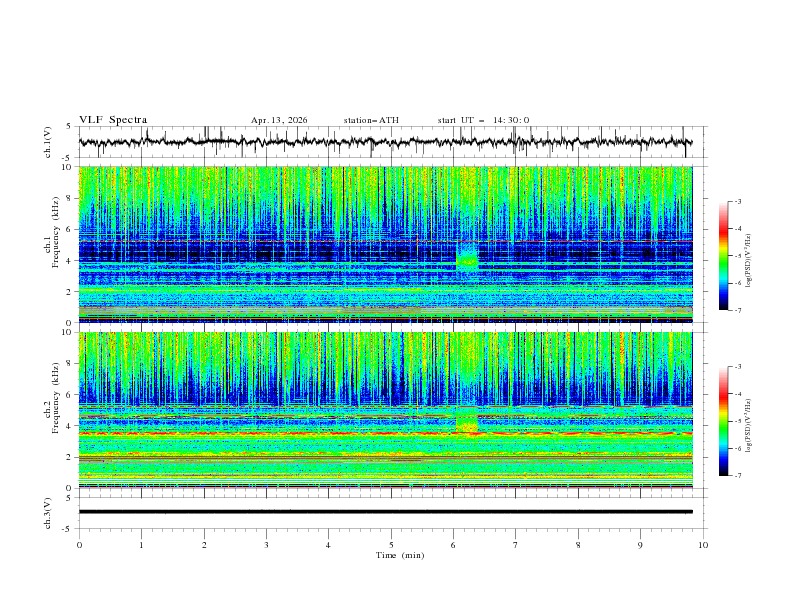Click the ch.2 colorbar "log(PSD)(V²/Hz)" label
Viewport: 792px width, 612px height.
(749, 426)
